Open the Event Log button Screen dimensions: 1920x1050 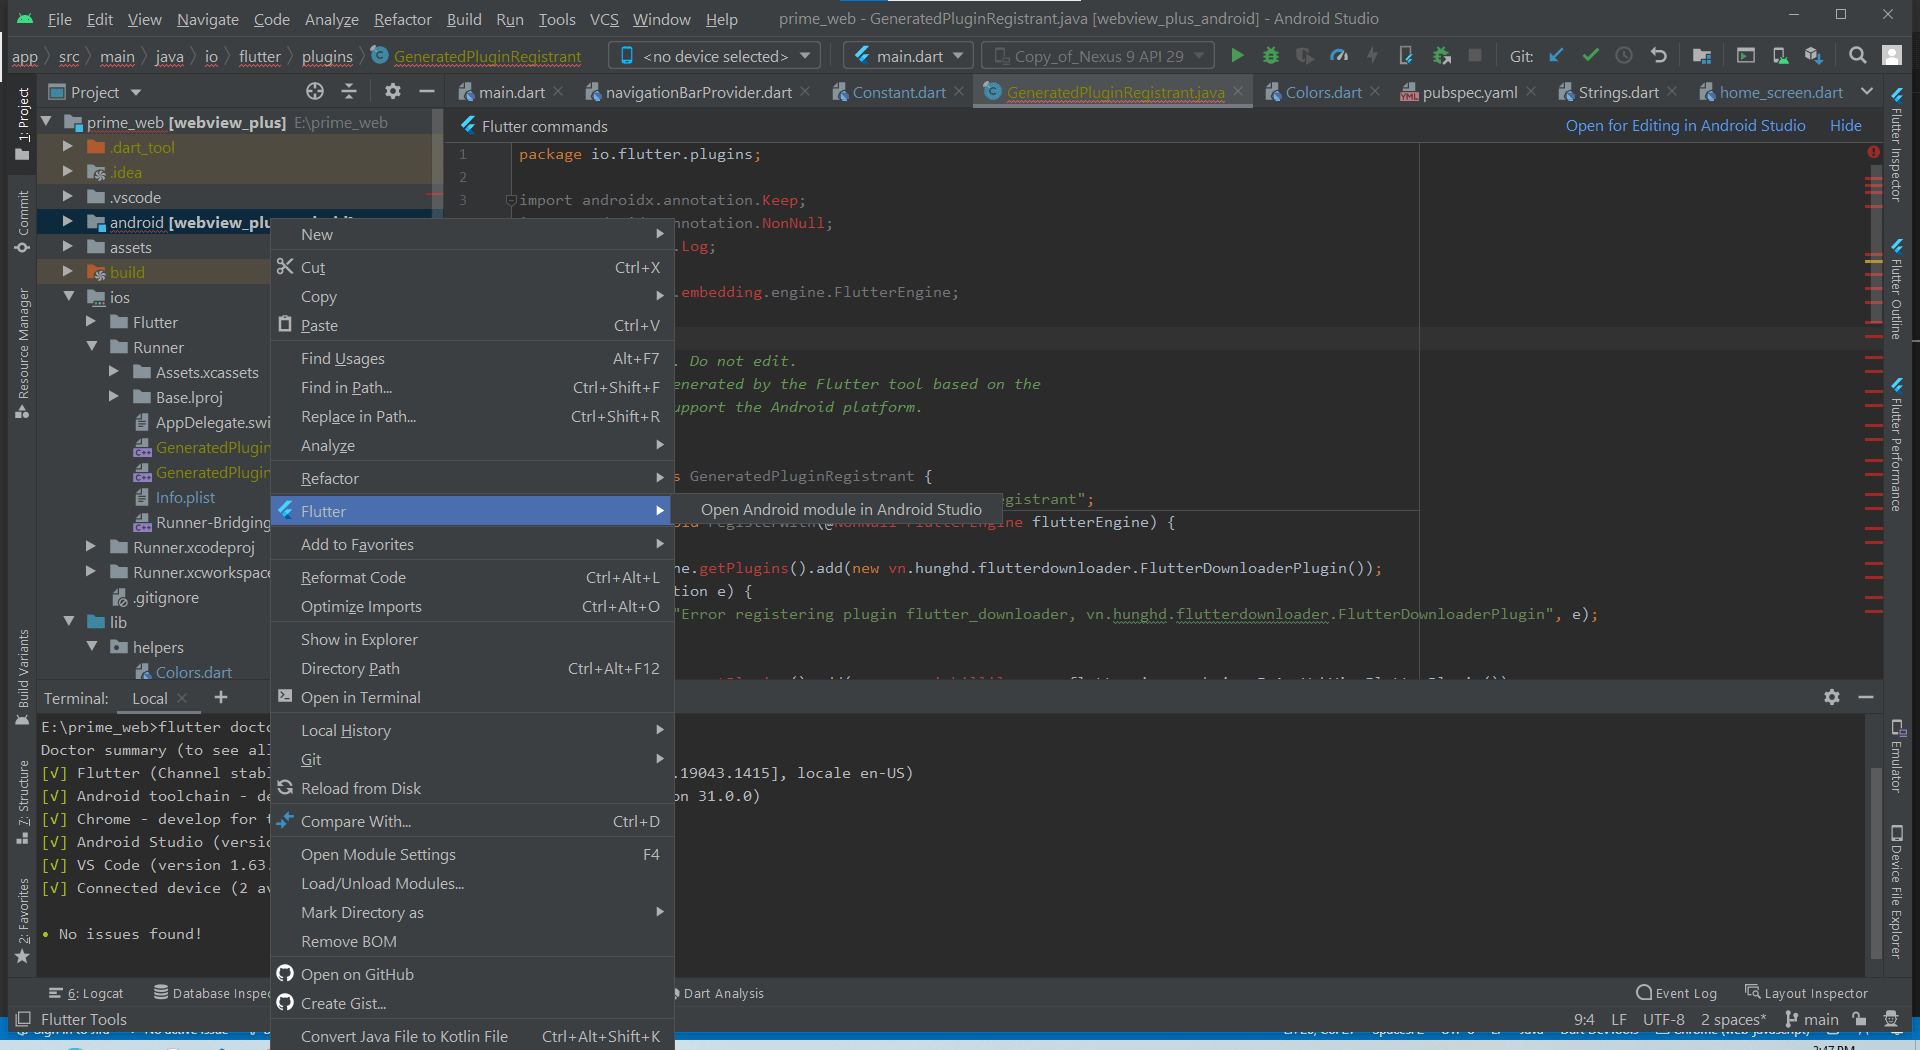point(1676,993)
